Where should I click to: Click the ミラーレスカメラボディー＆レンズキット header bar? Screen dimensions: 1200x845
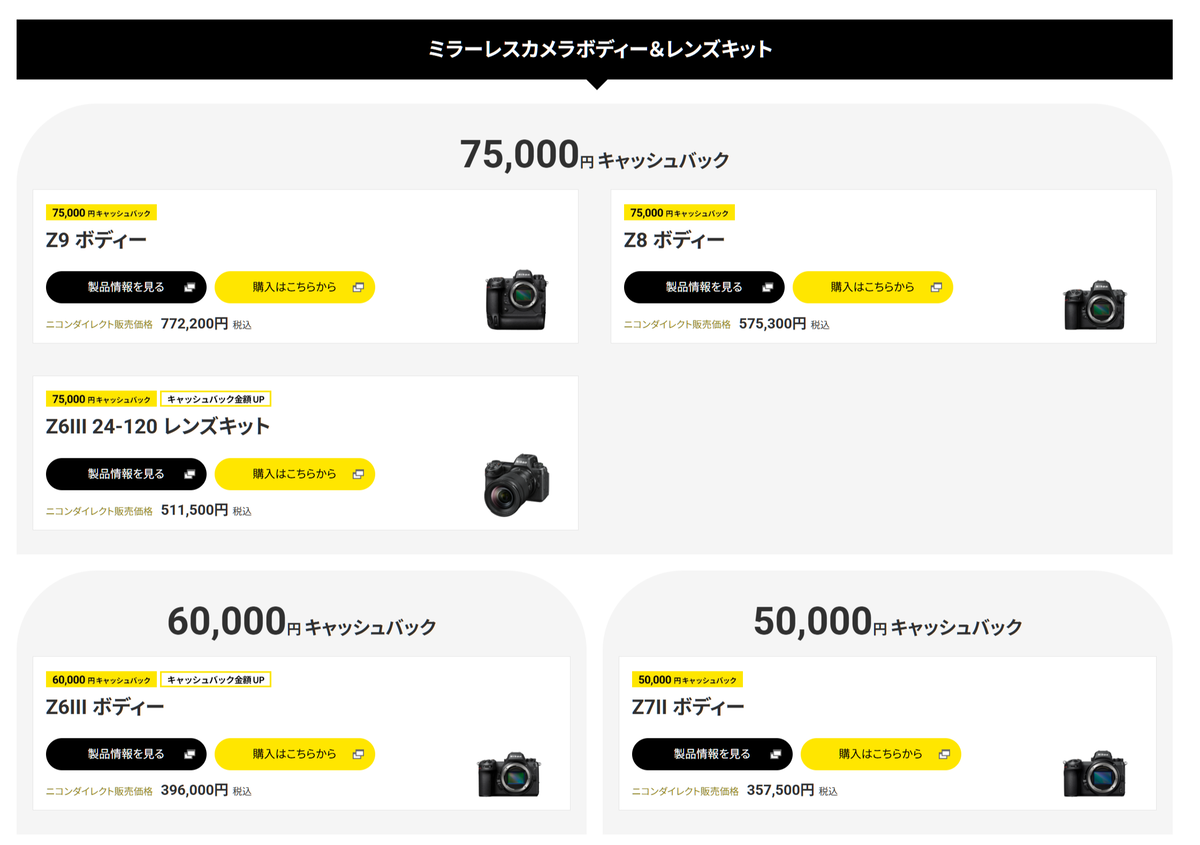[x=594, y=49]
